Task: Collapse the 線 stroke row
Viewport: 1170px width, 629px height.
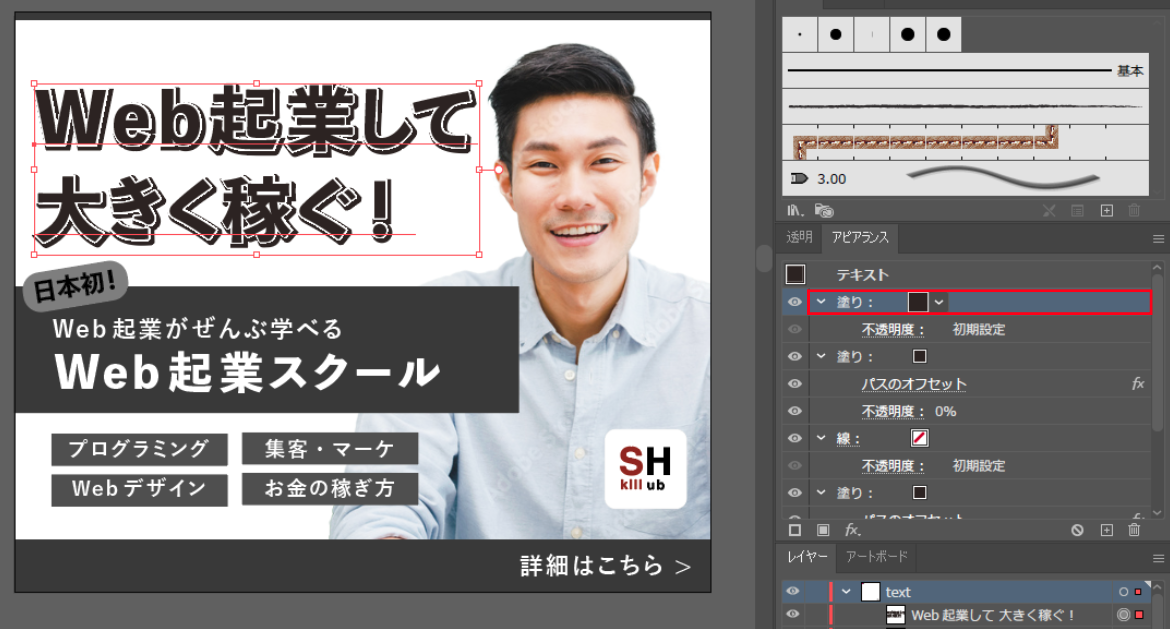Action: tap(822, 438)
